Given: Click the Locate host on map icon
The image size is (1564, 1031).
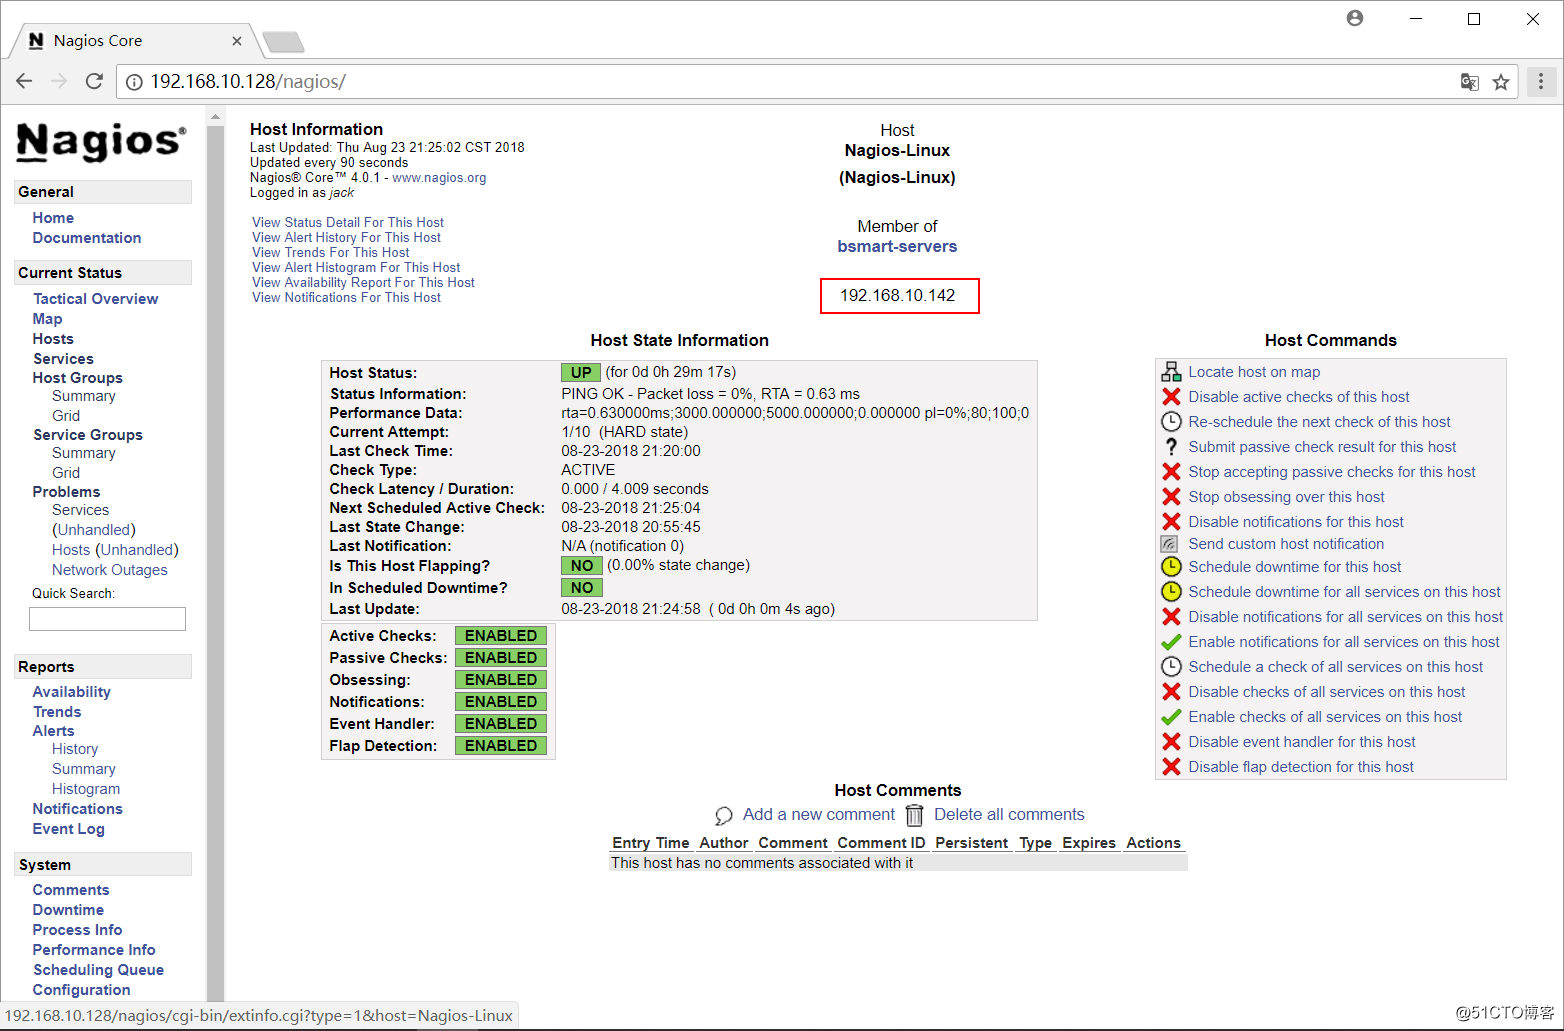Looking at the screenshot, I should [1171, 372].
